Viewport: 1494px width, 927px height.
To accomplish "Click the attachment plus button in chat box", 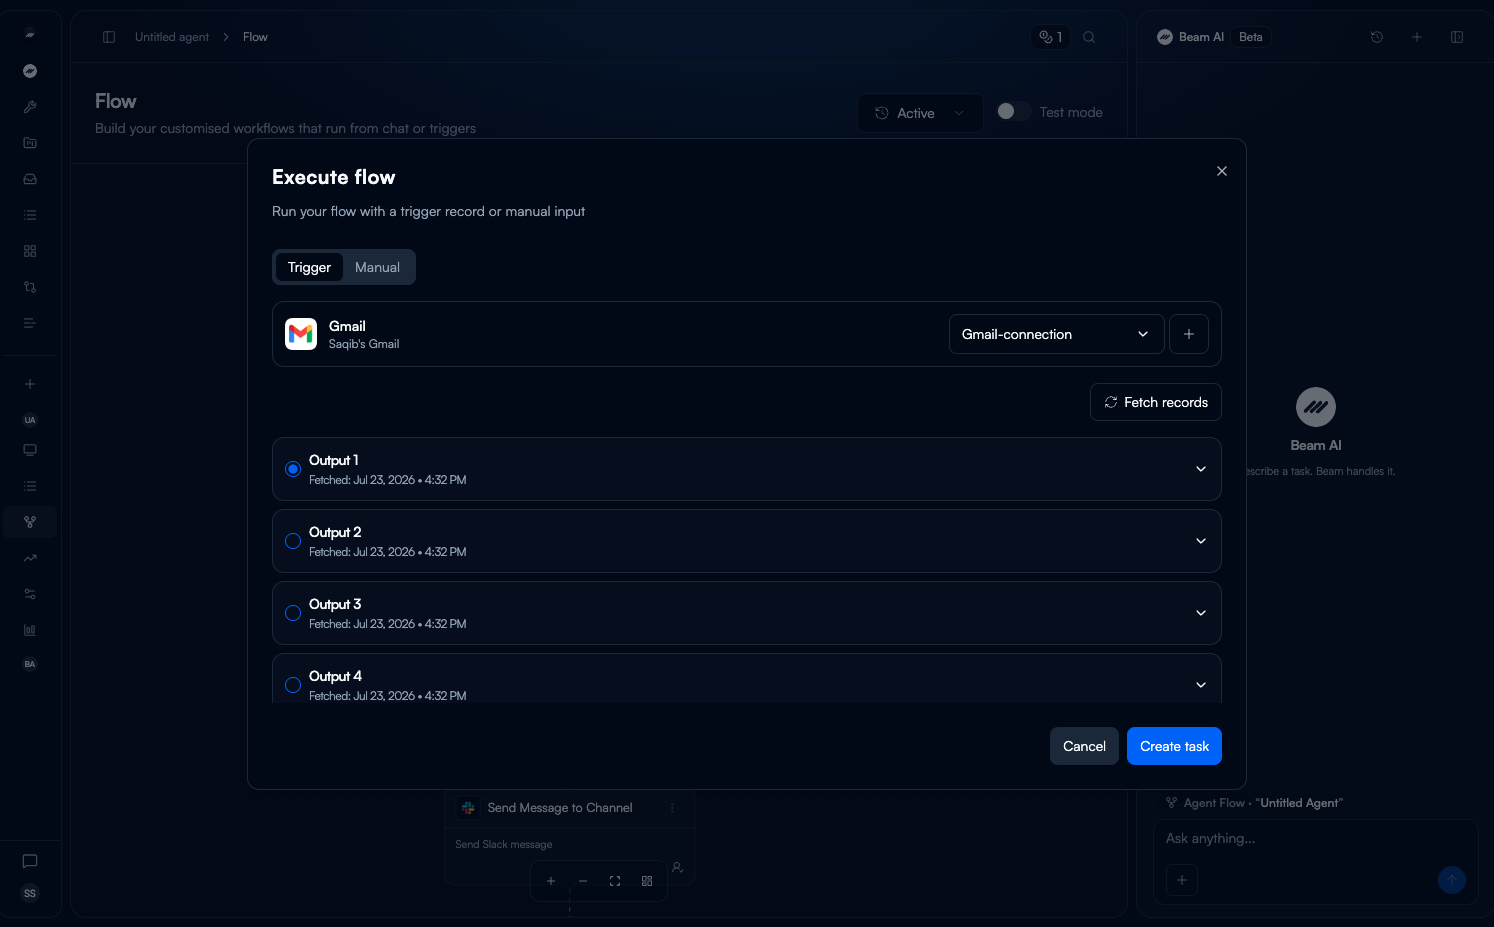I will (x=1182, y=880).
